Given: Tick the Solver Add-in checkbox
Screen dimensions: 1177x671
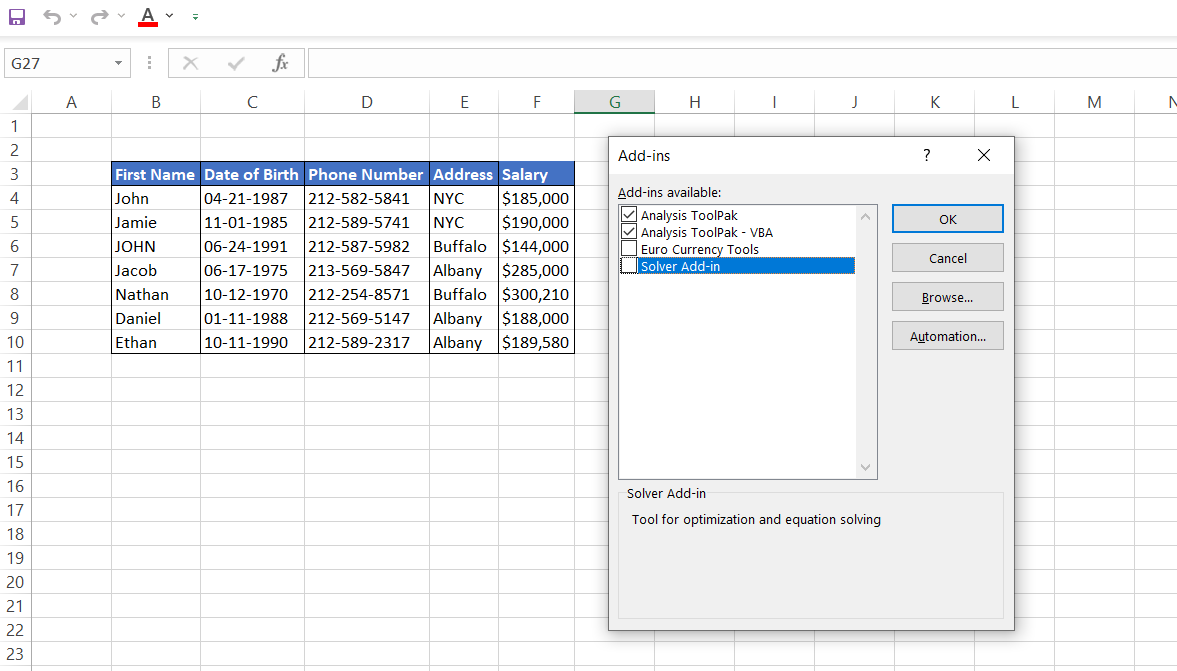Looking at the screenshot, I should coord(629,266).
